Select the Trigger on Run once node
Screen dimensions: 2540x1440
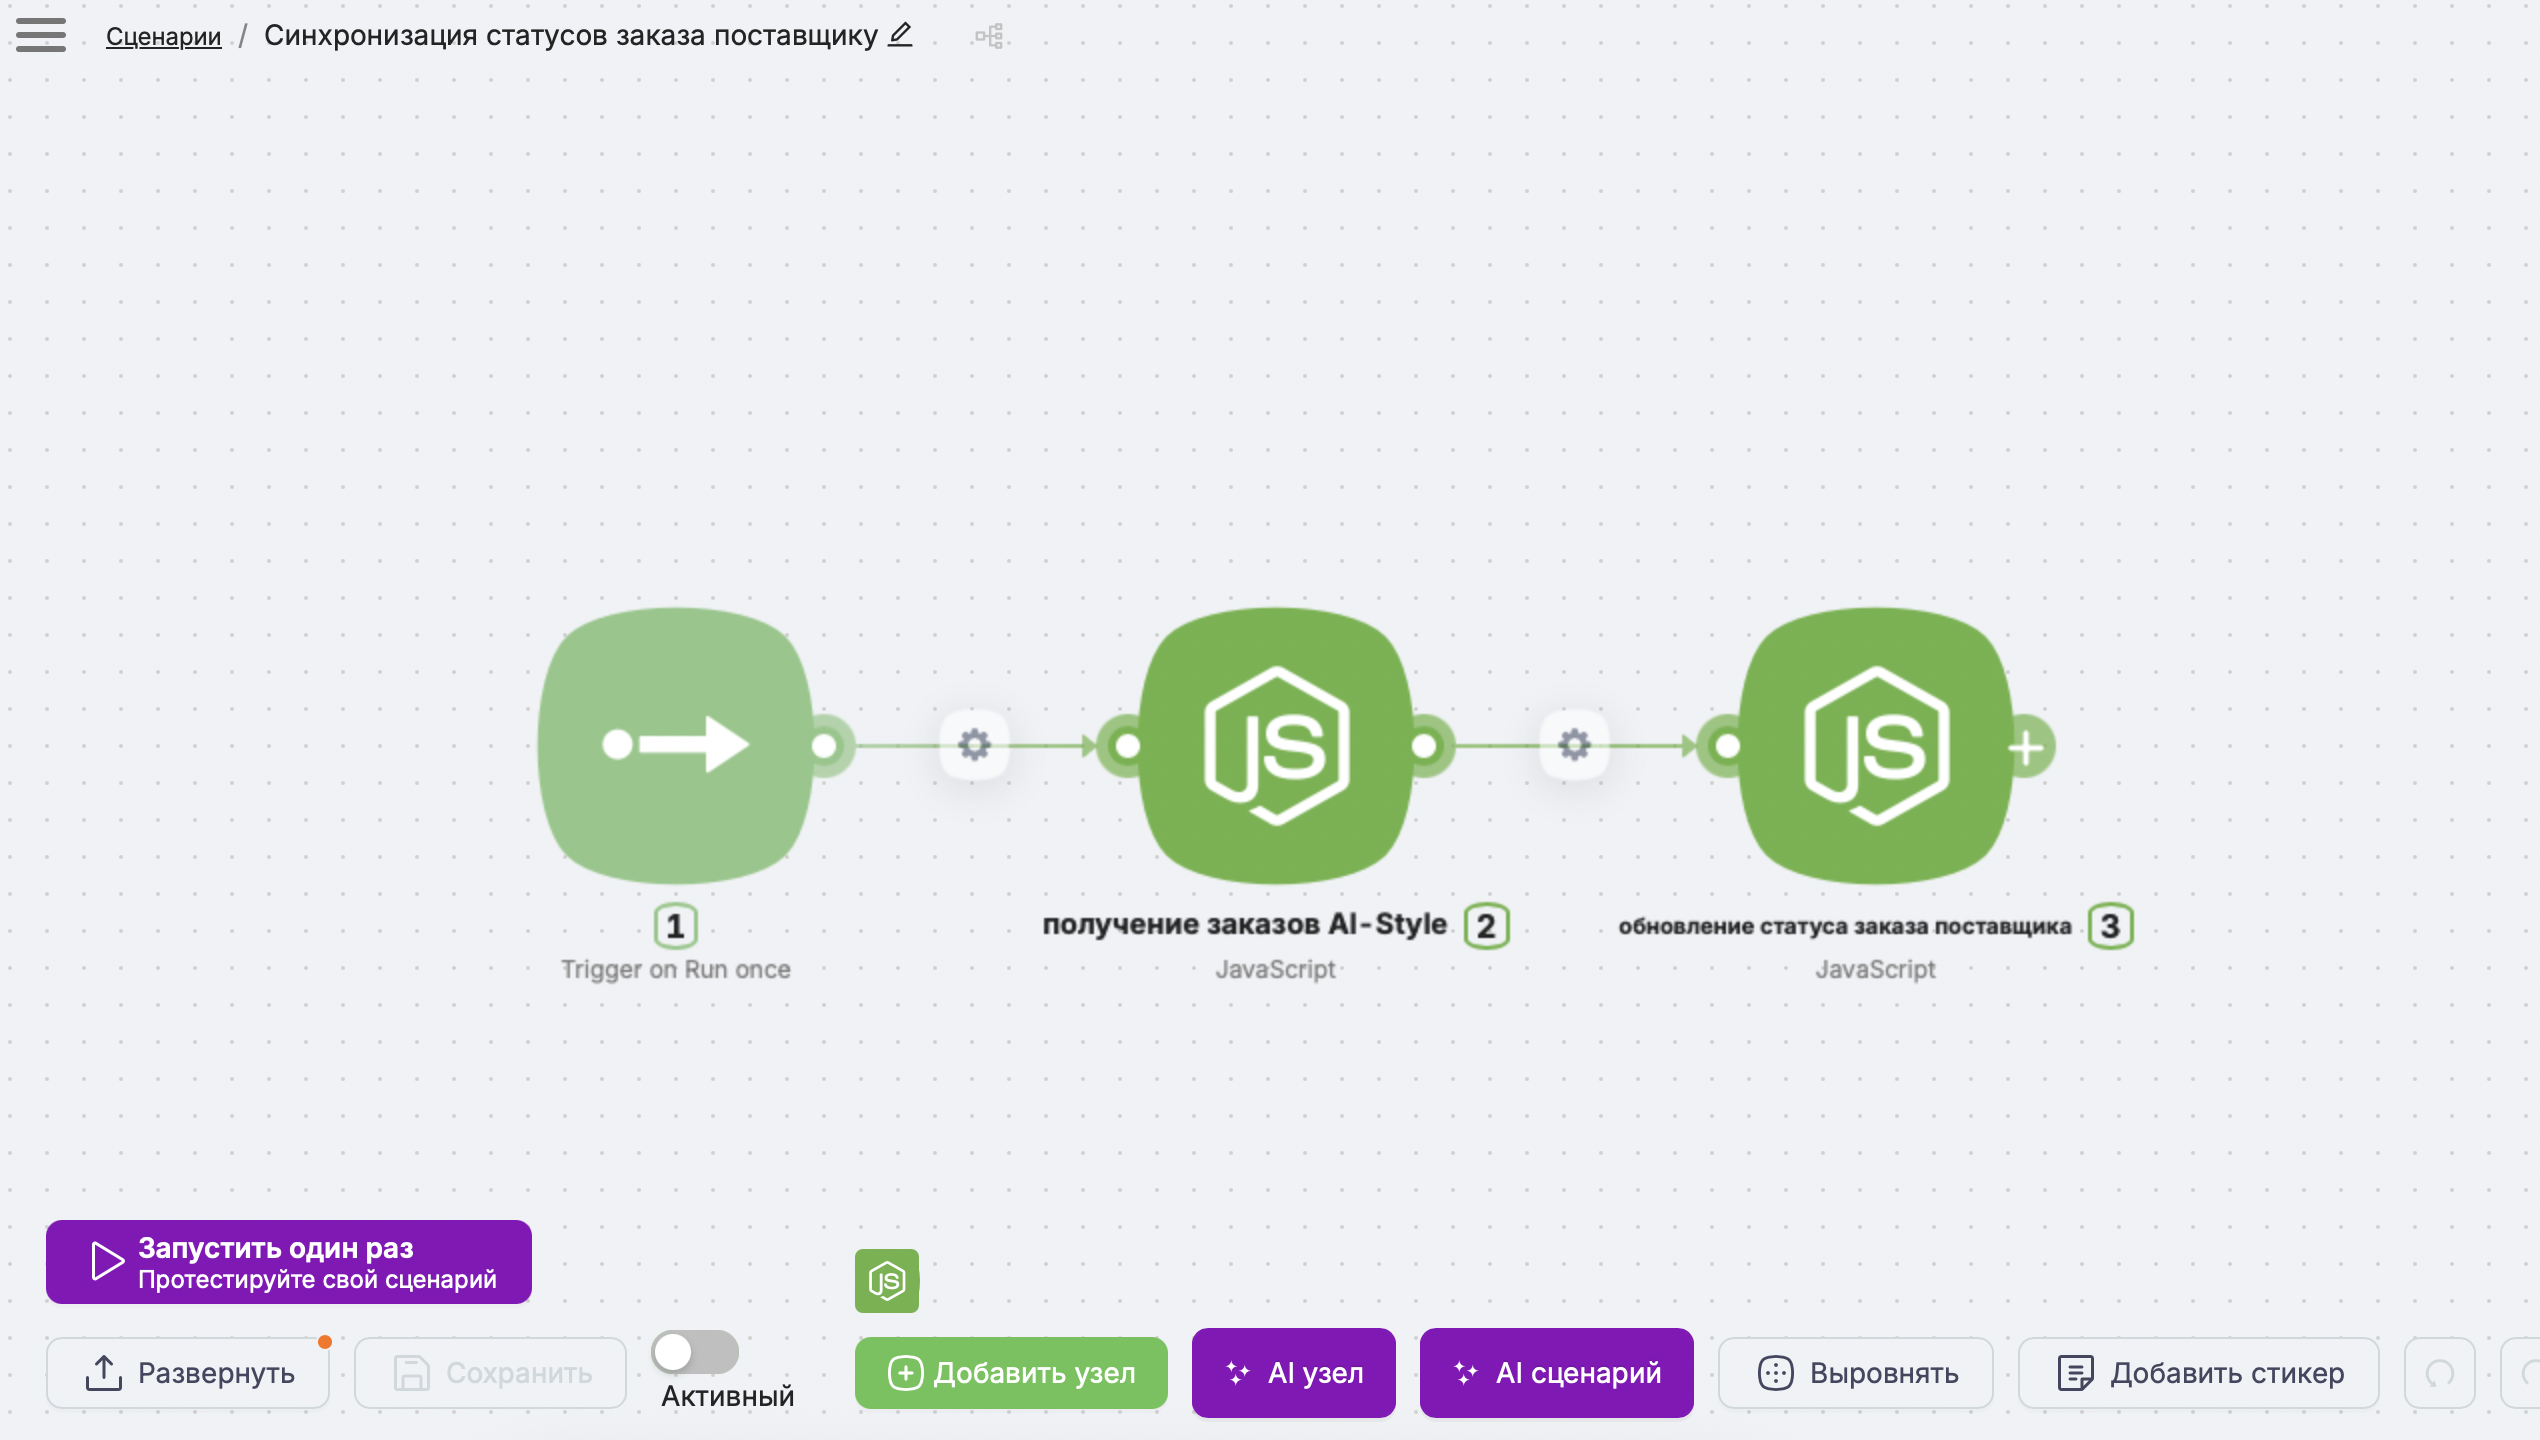tap(675, 745)
